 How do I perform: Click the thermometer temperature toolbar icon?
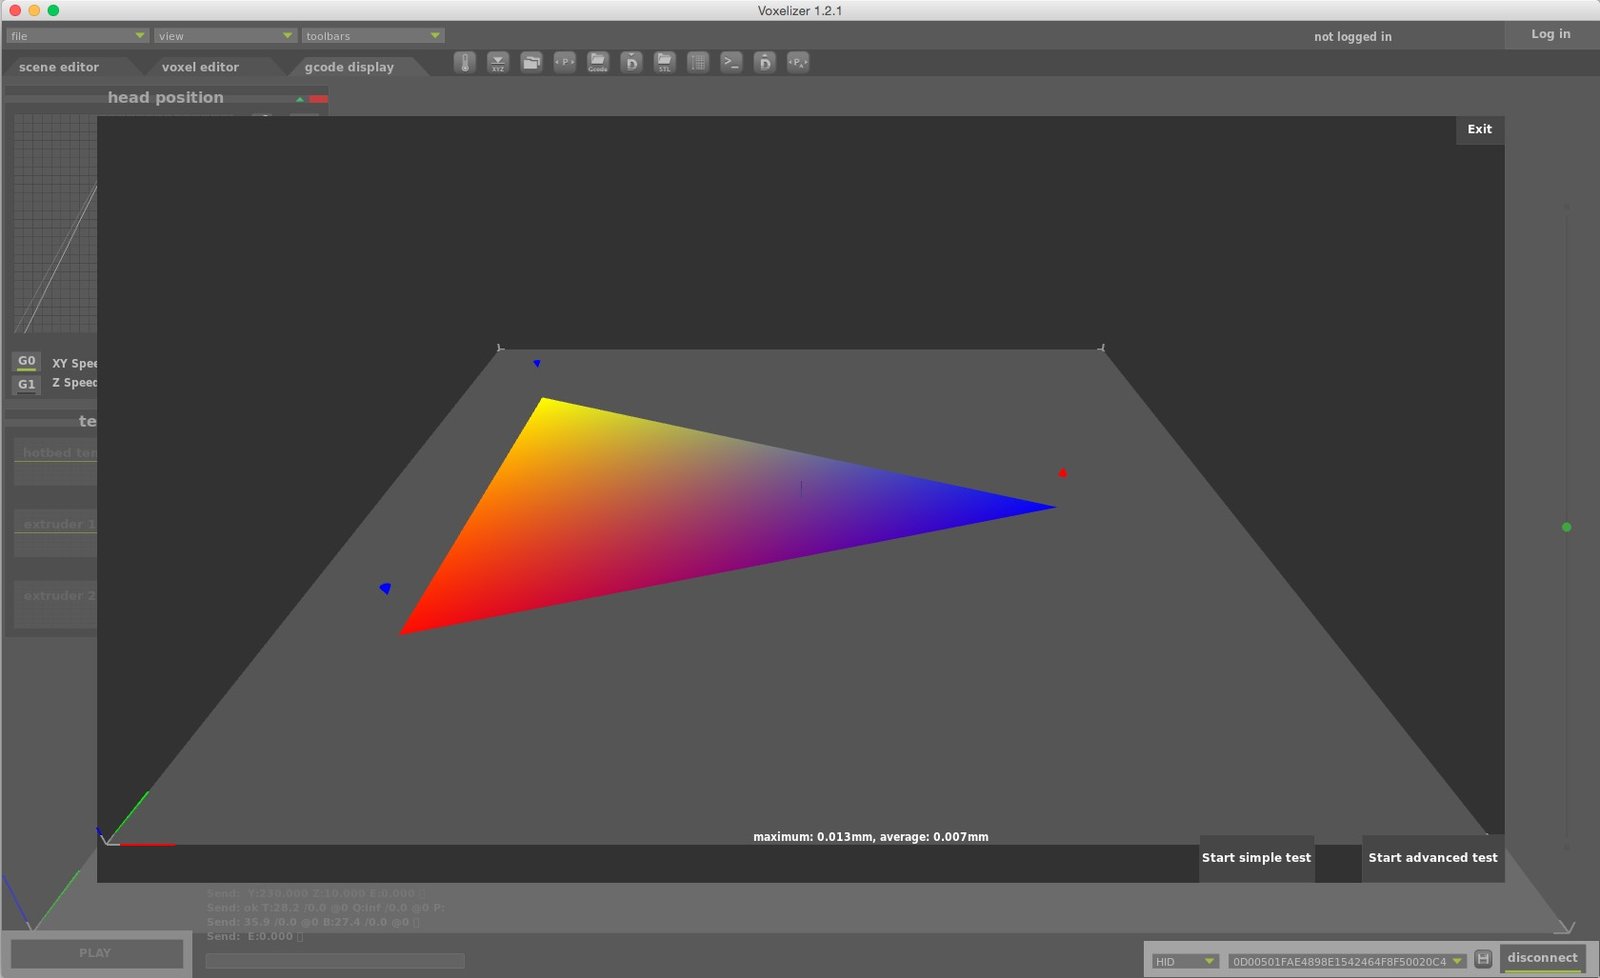tap(465, 62)
